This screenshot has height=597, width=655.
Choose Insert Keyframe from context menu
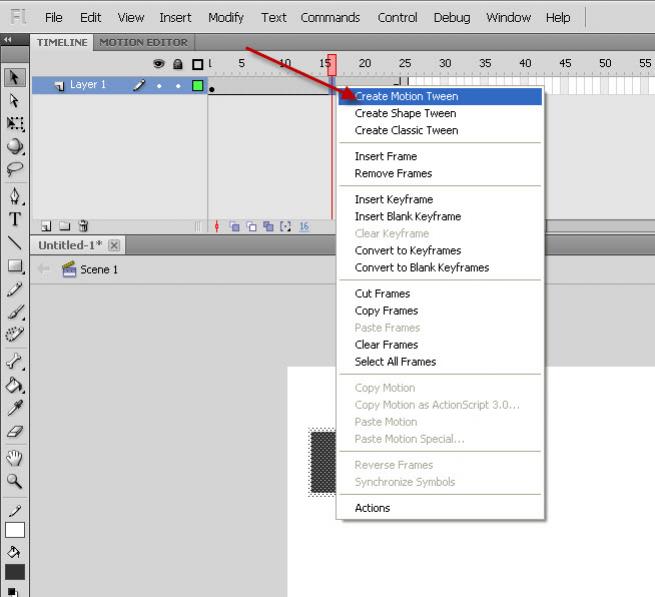[x=440, y=199]
